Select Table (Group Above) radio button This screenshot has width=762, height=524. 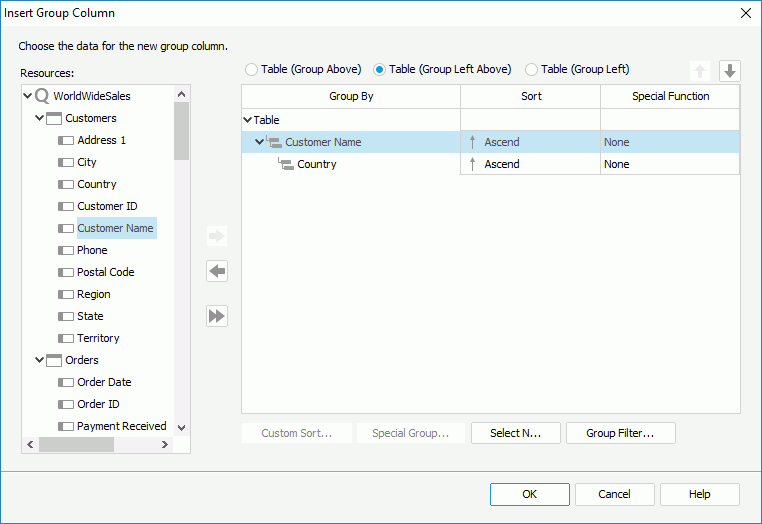(251, 70)
